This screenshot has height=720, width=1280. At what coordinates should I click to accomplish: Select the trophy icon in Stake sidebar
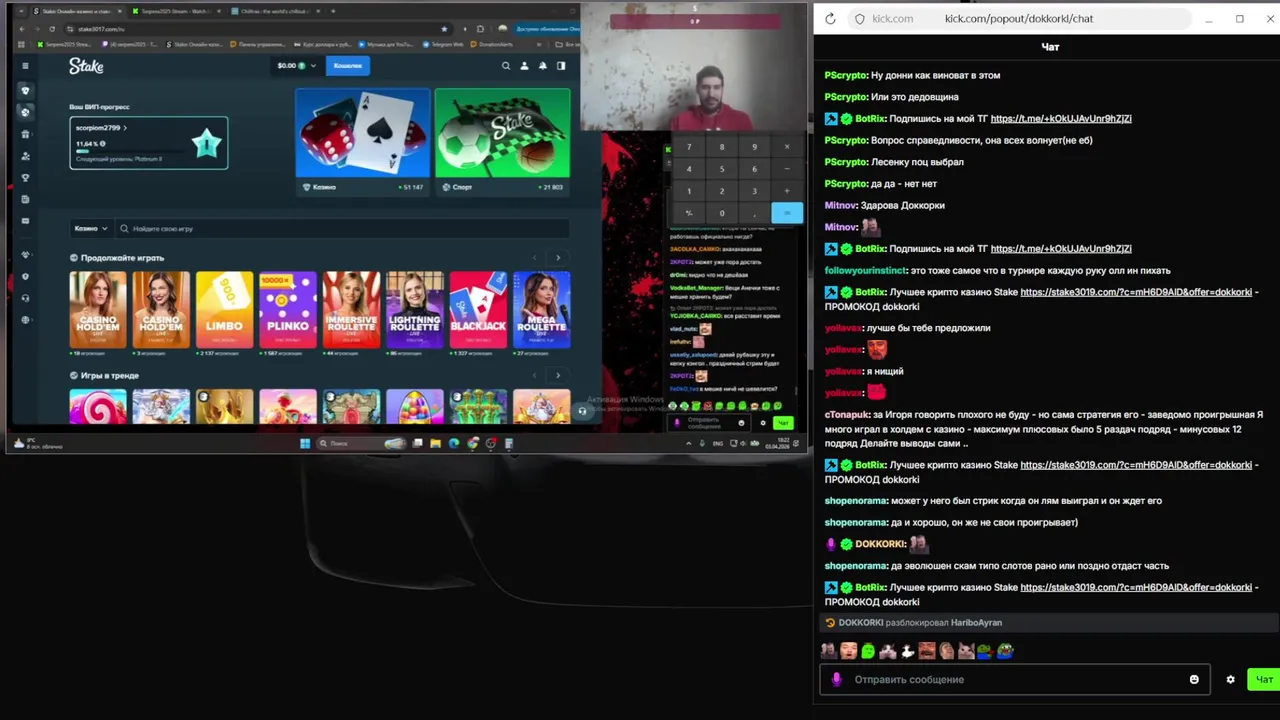[x=25, y=178]
